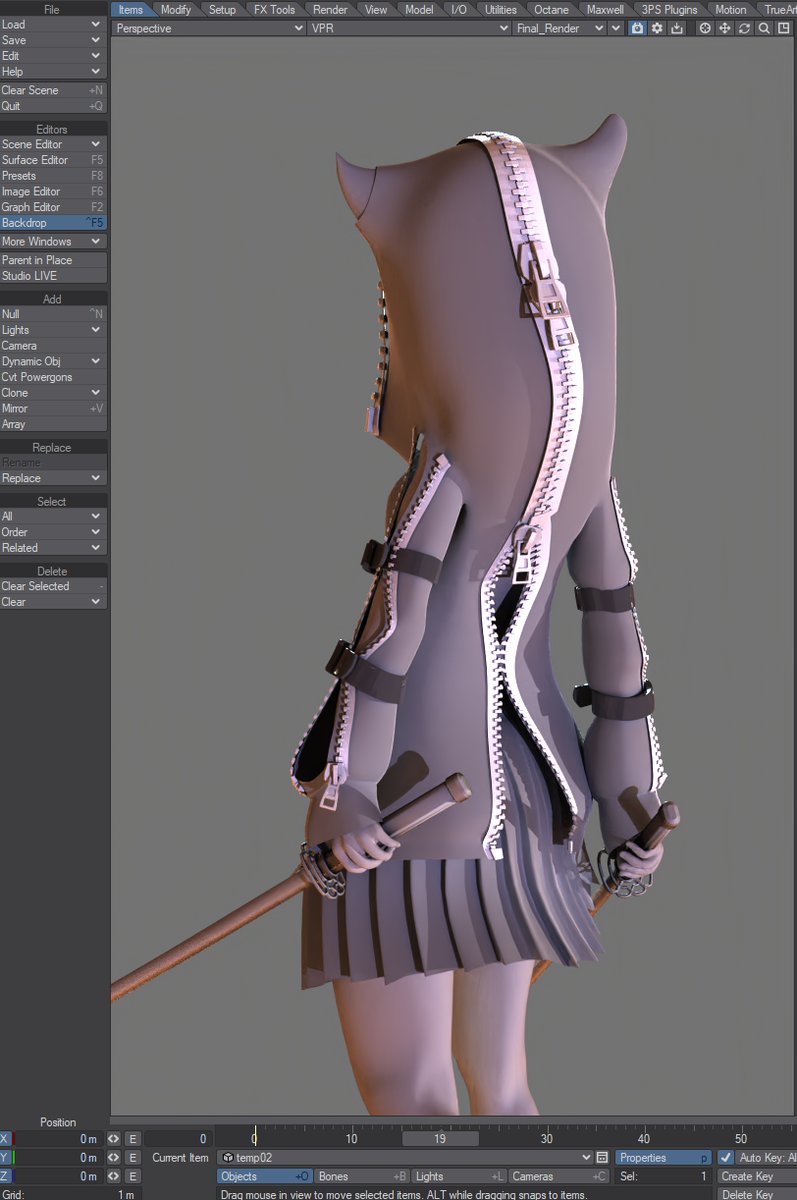Click the timeline frame slider handle at 19
This screenshot has height=1200, width=797.
(x=440, y=1139)
